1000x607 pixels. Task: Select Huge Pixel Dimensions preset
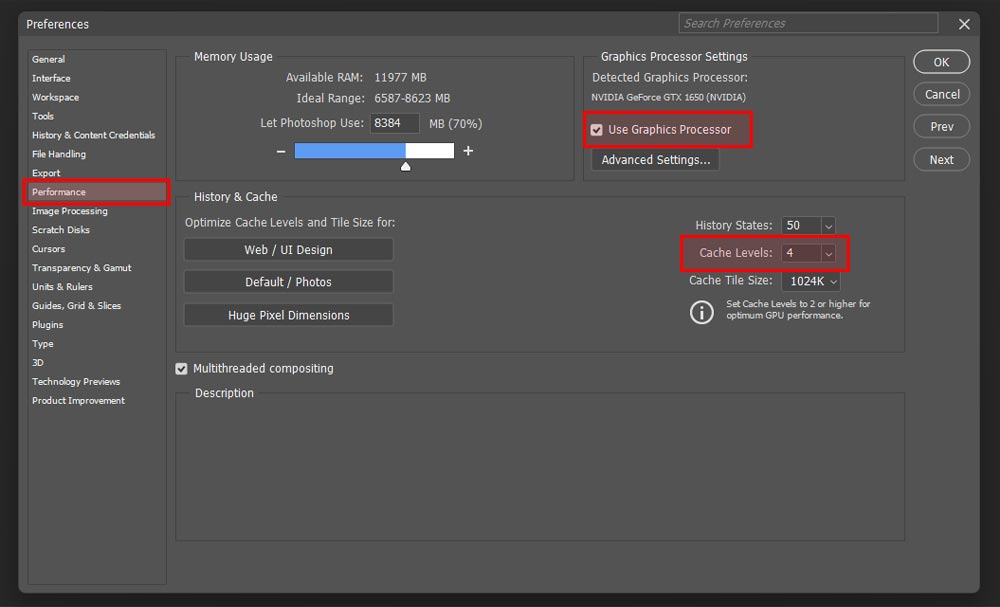point(288,315)
